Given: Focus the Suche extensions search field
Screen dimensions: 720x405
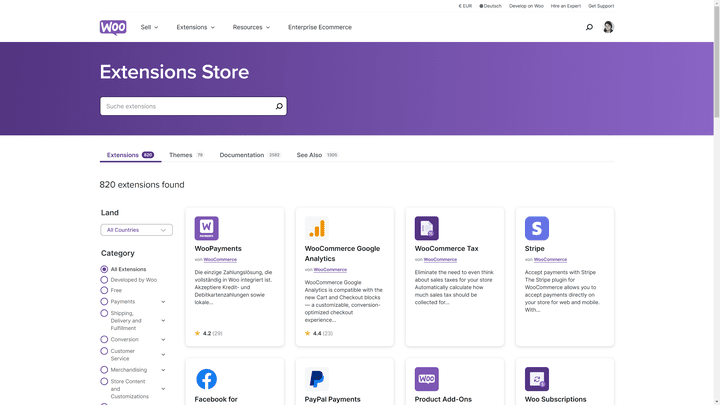Looking at the screenshot, I should pyautogui.click(x=193, y=106).
